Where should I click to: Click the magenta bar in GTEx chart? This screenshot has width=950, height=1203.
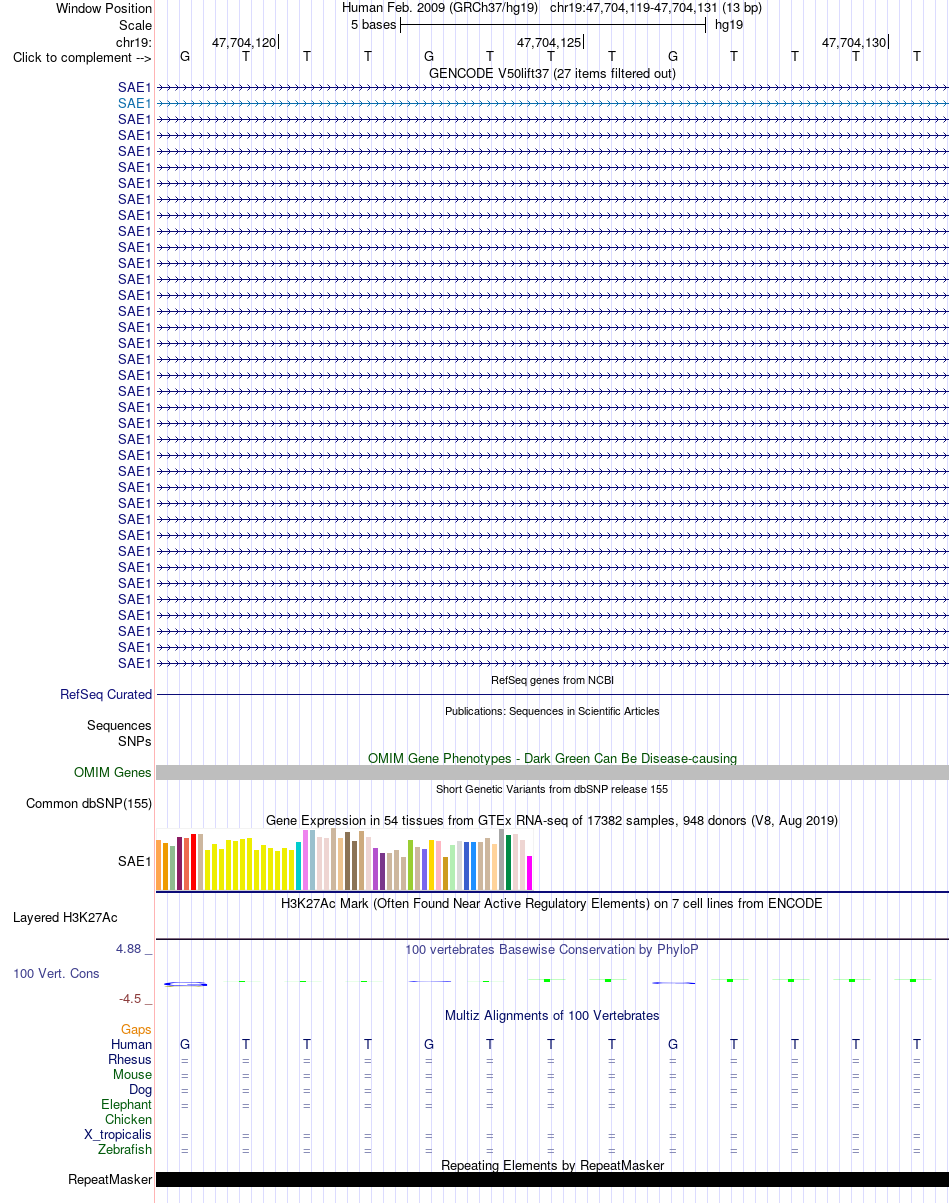click(x=530, y=873)
